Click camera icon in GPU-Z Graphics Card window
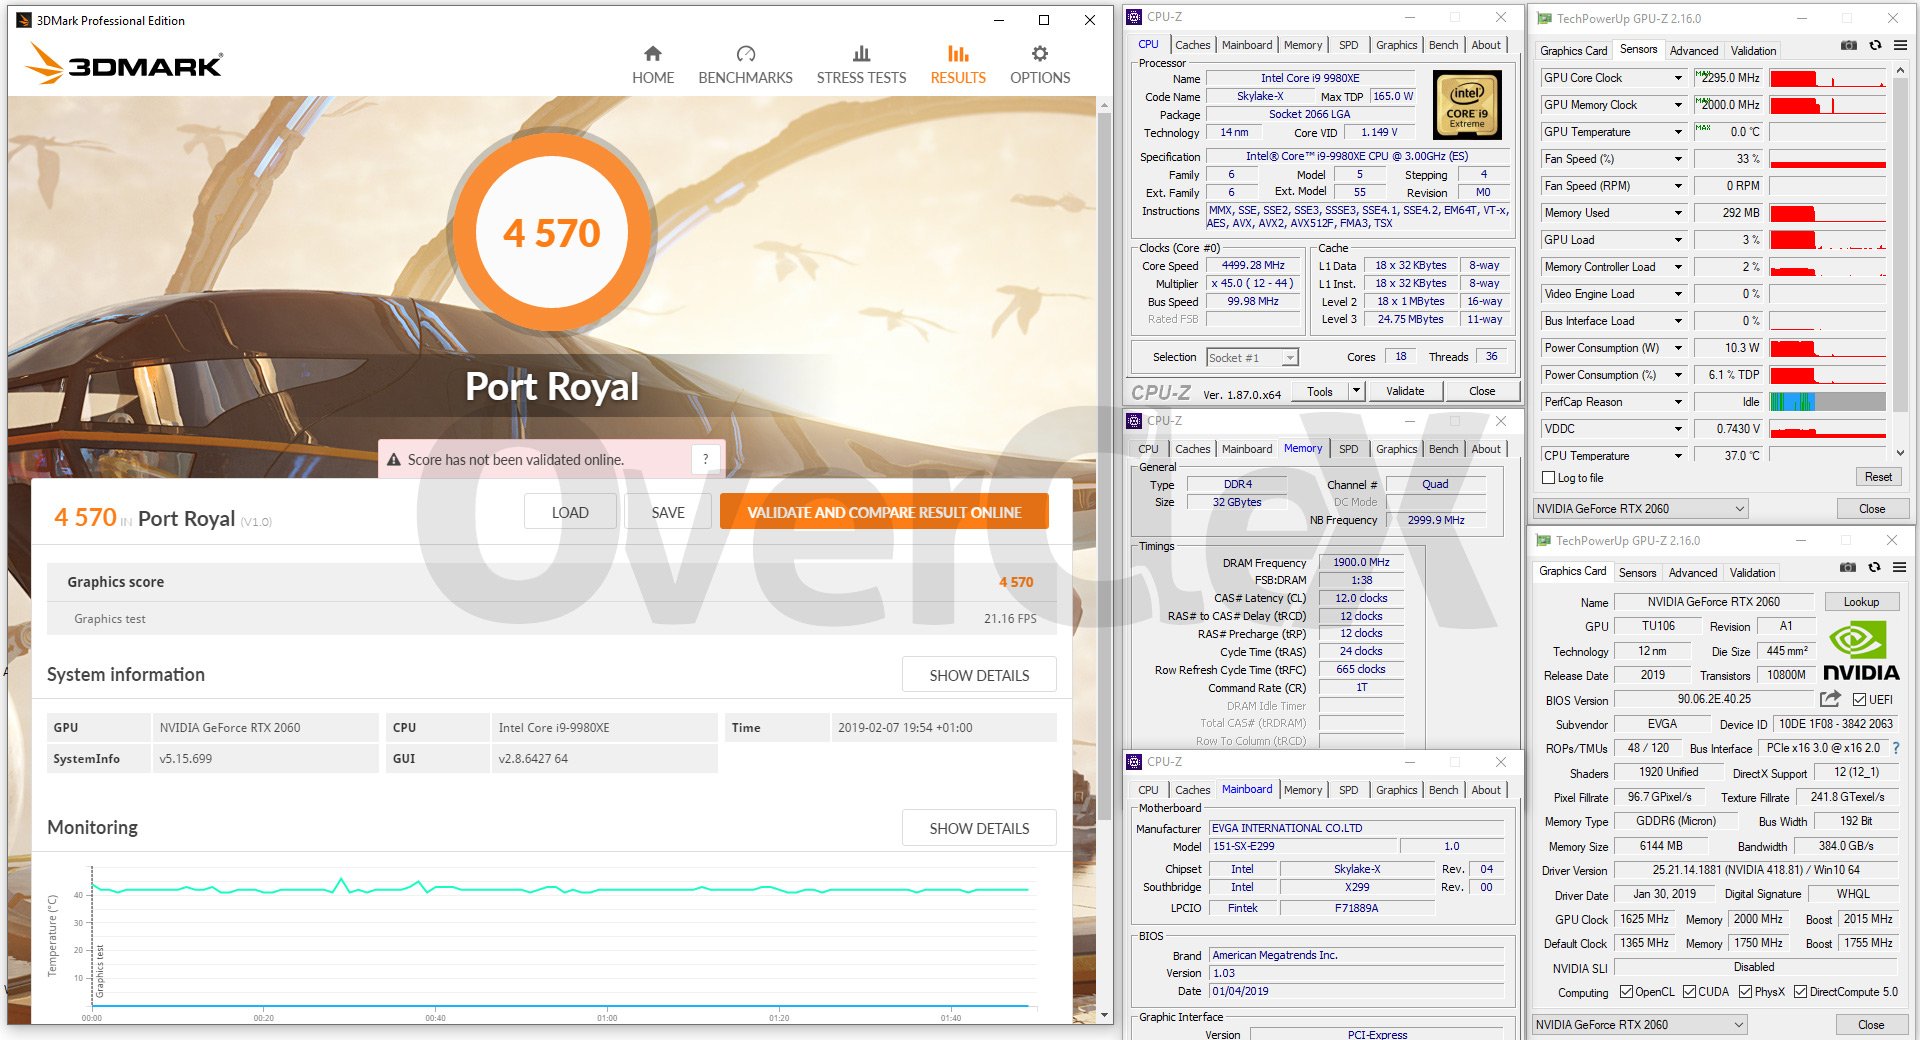This screenshot has height=1040, width=1920. (x=1848, y=567)
